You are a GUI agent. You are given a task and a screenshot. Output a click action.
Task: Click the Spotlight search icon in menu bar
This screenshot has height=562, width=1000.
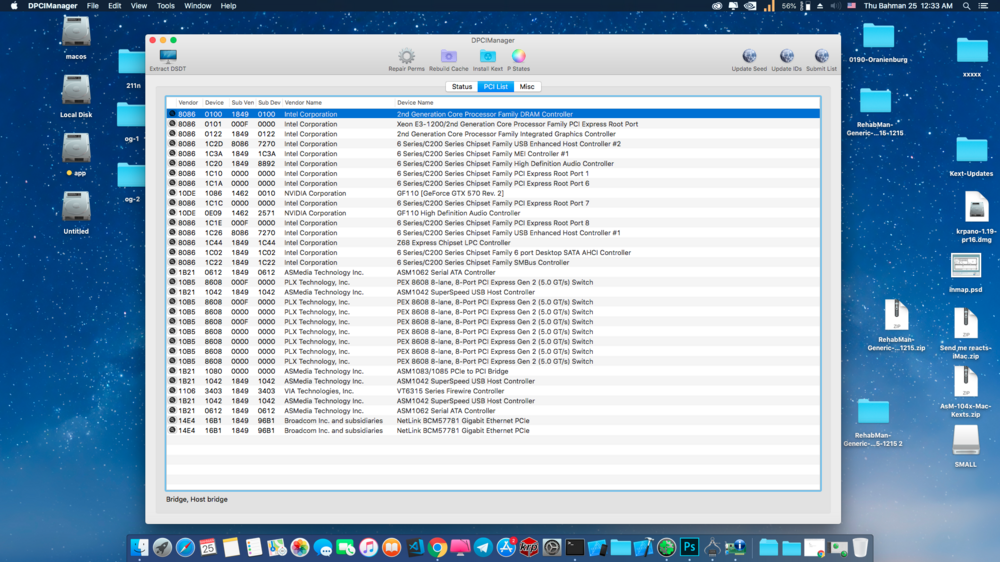pos(966,6)
